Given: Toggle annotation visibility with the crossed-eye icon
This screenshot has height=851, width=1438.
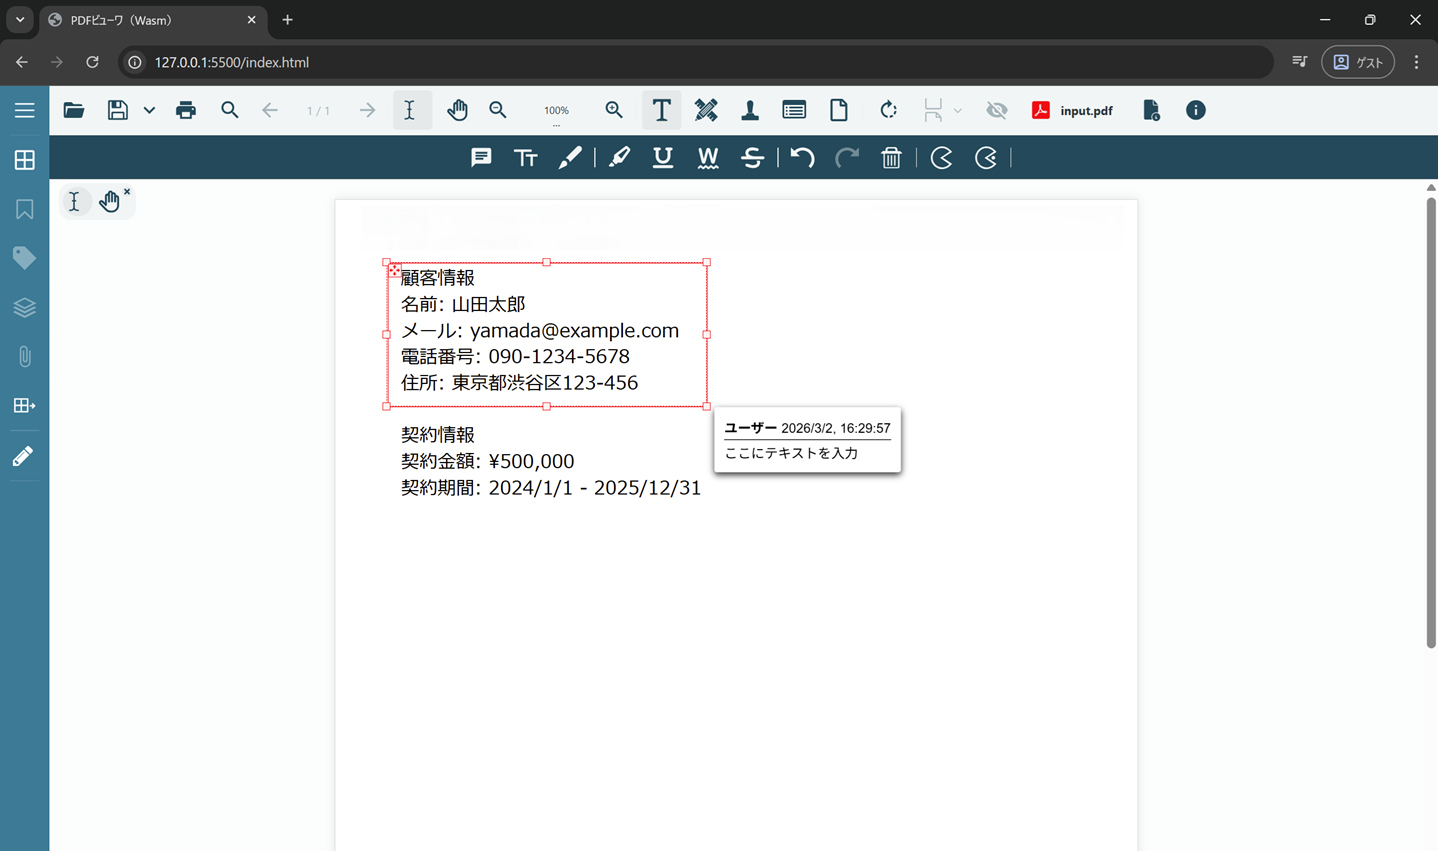Looking at the screenshot, I should tap(996, 110).
